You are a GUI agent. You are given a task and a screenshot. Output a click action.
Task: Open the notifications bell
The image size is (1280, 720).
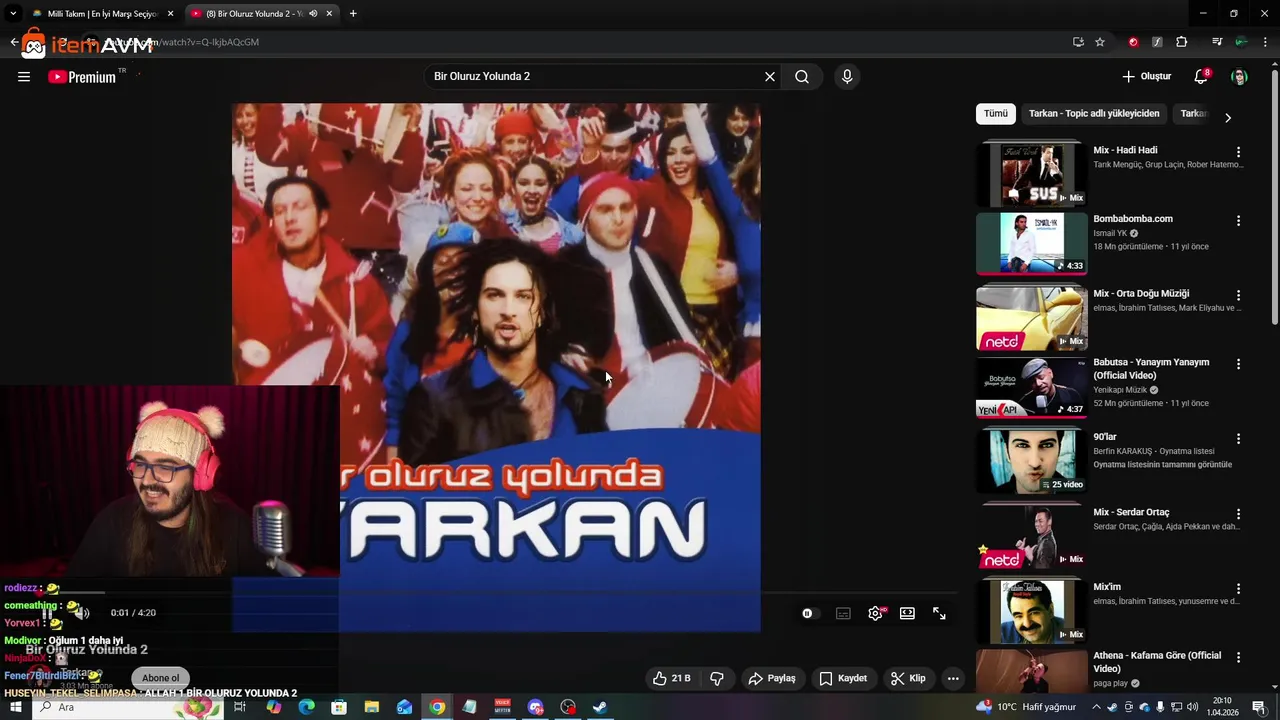1201,77
